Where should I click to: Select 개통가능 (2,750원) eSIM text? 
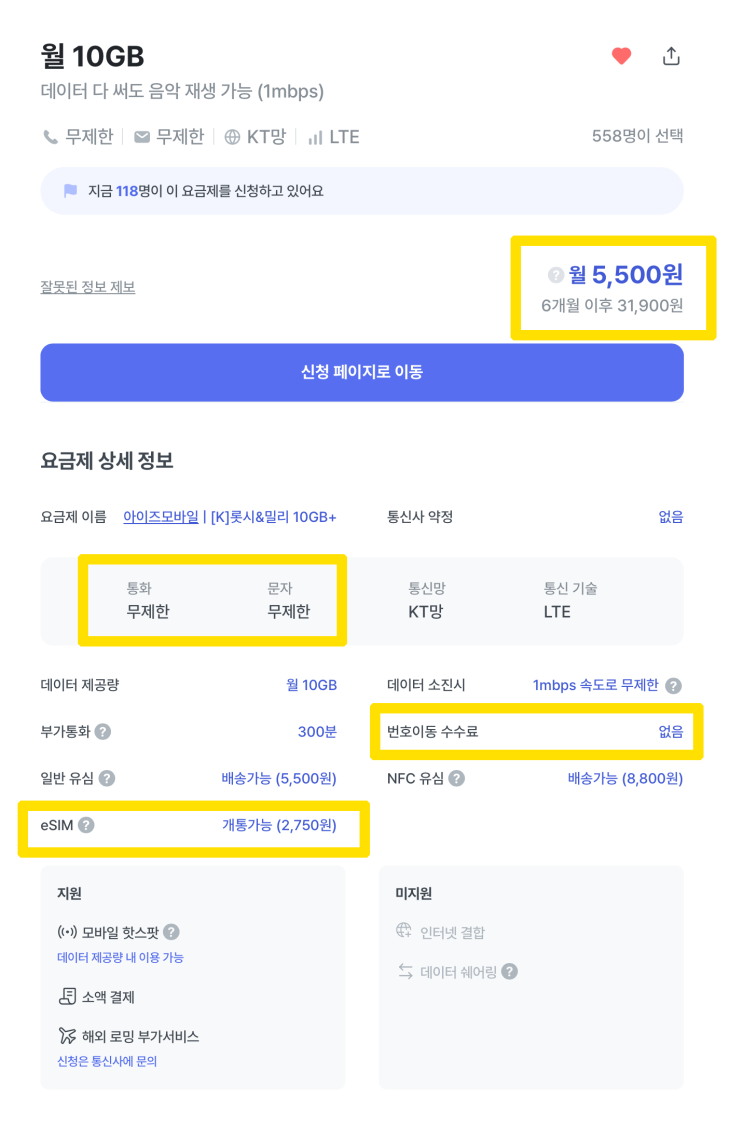279,825
